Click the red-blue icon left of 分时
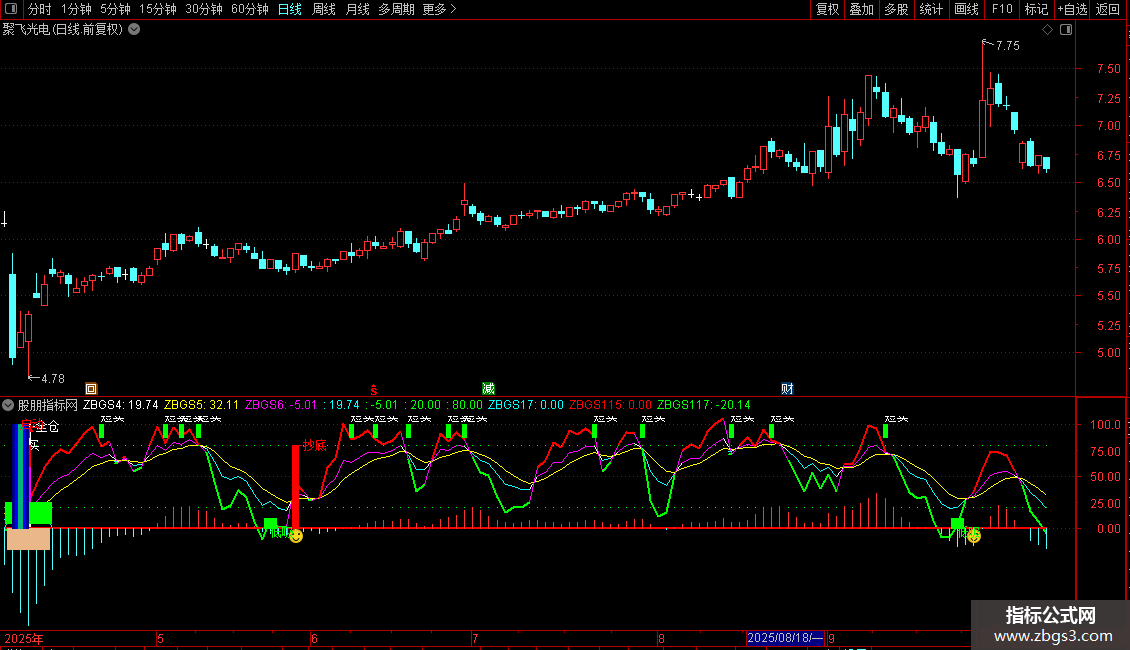 [x=12, y=10]
